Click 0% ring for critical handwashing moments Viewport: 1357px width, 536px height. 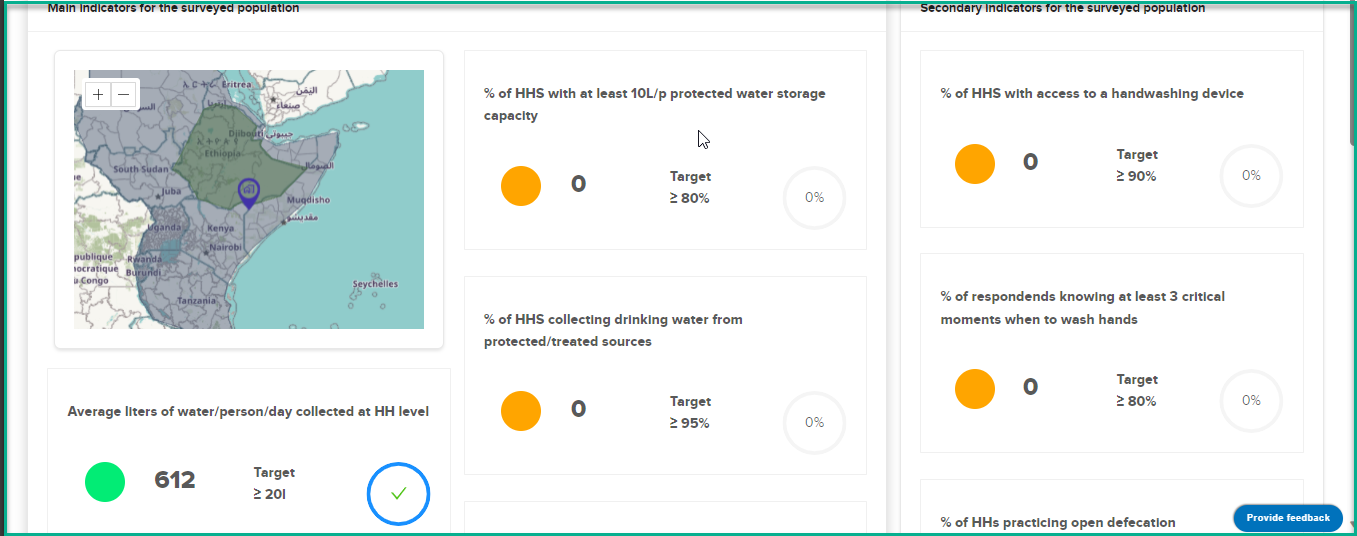pos(1251,401)
